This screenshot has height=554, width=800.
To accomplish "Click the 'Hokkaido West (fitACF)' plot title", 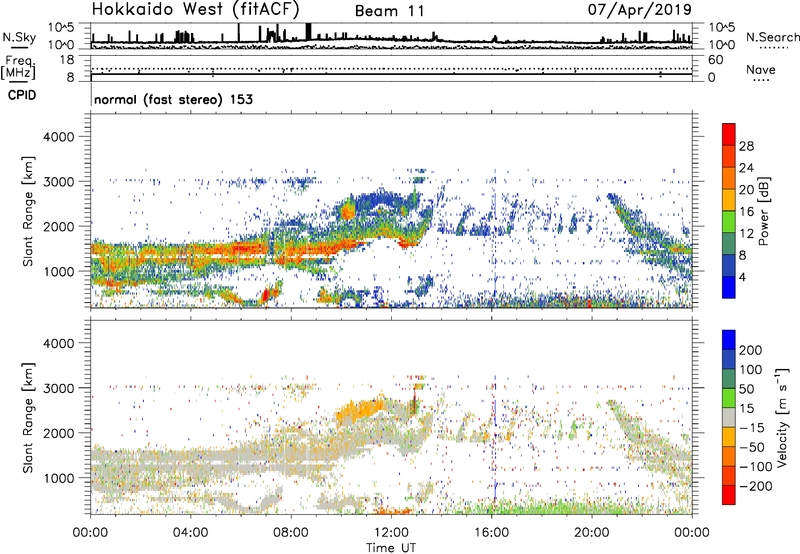I will pyautogui.click(x=195, y=9).
